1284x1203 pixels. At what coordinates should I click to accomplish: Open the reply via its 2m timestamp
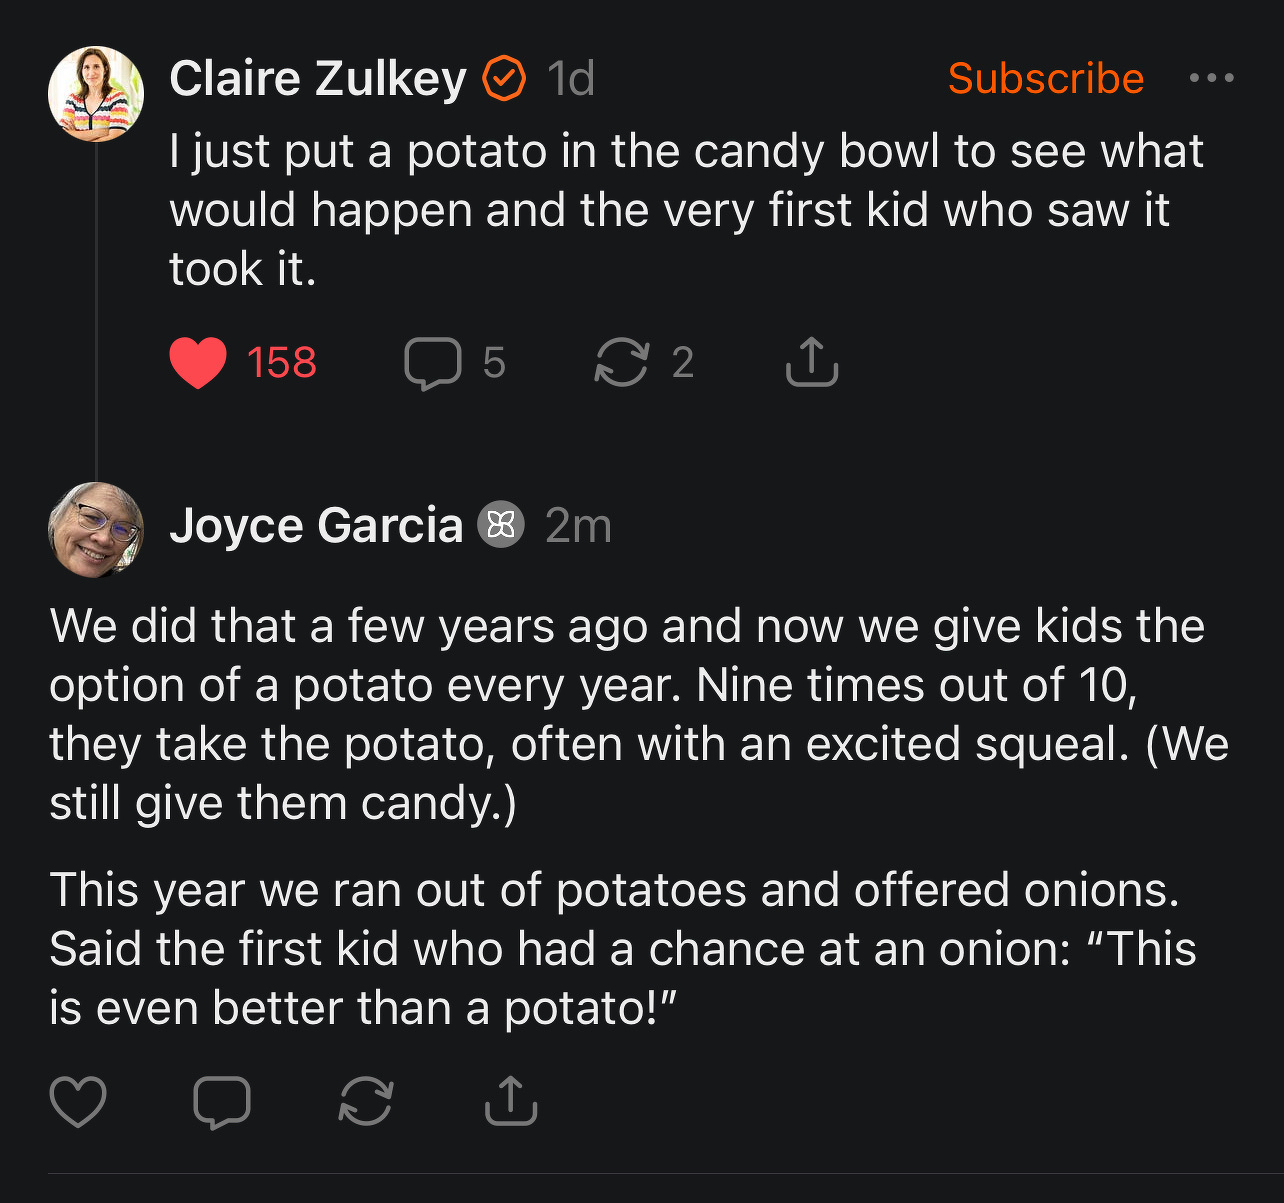578,526
